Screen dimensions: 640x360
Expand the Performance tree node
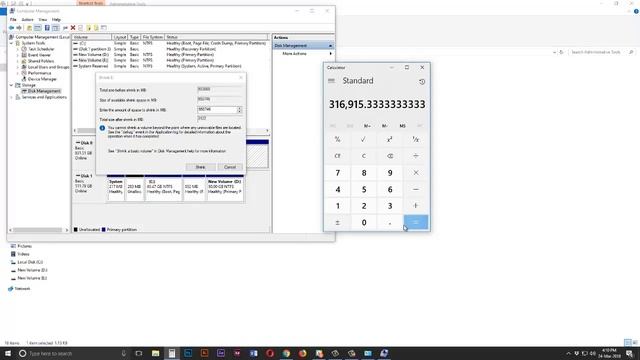pos(18,73)
